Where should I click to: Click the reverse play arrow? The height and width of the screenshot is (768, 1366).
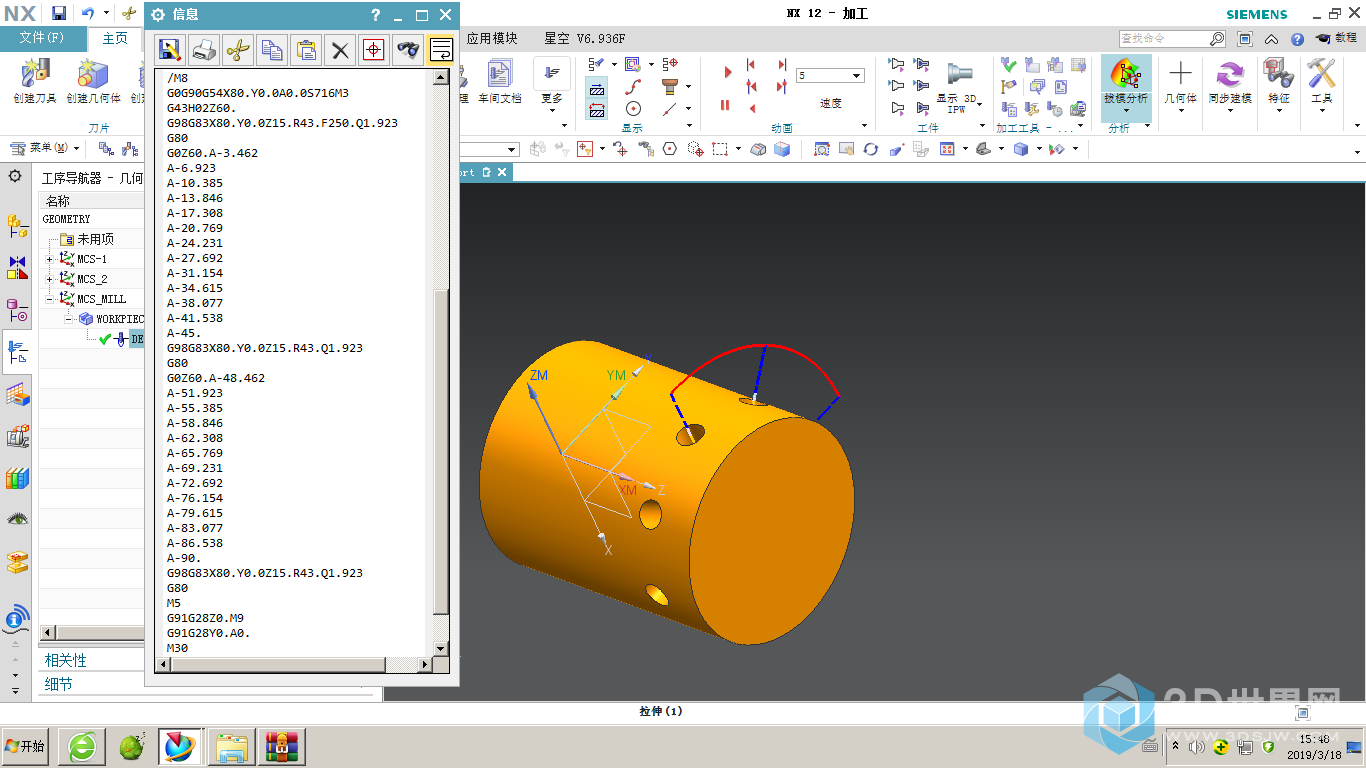pos(752,108)
